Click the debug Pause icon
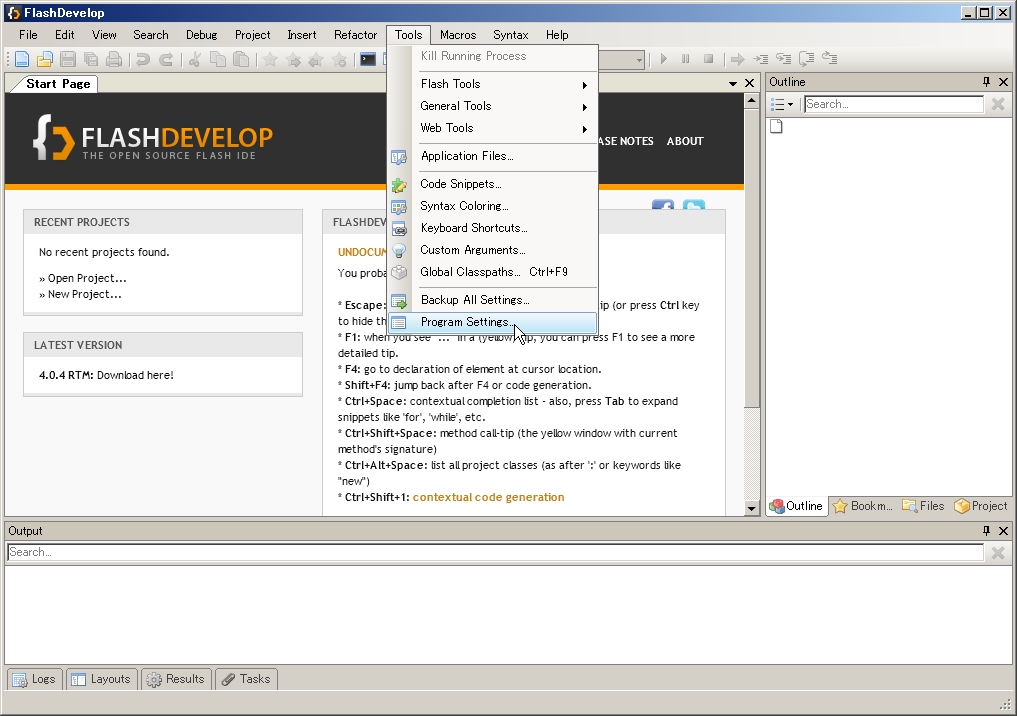Viewport: 1017px width, 716px height. (686, 59)
